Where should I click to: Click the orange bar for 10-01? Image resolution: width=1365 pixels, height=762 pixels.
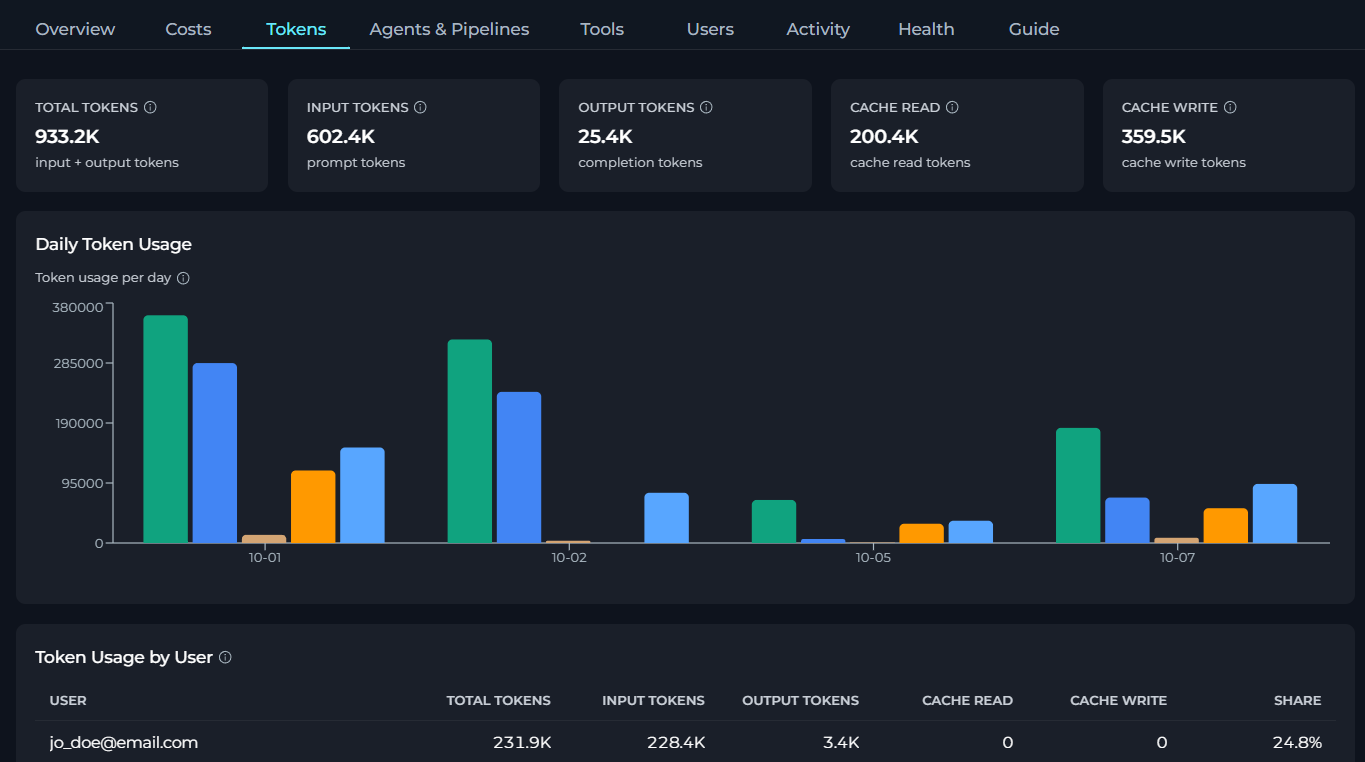pyautogui.click(x=313, y=507)
